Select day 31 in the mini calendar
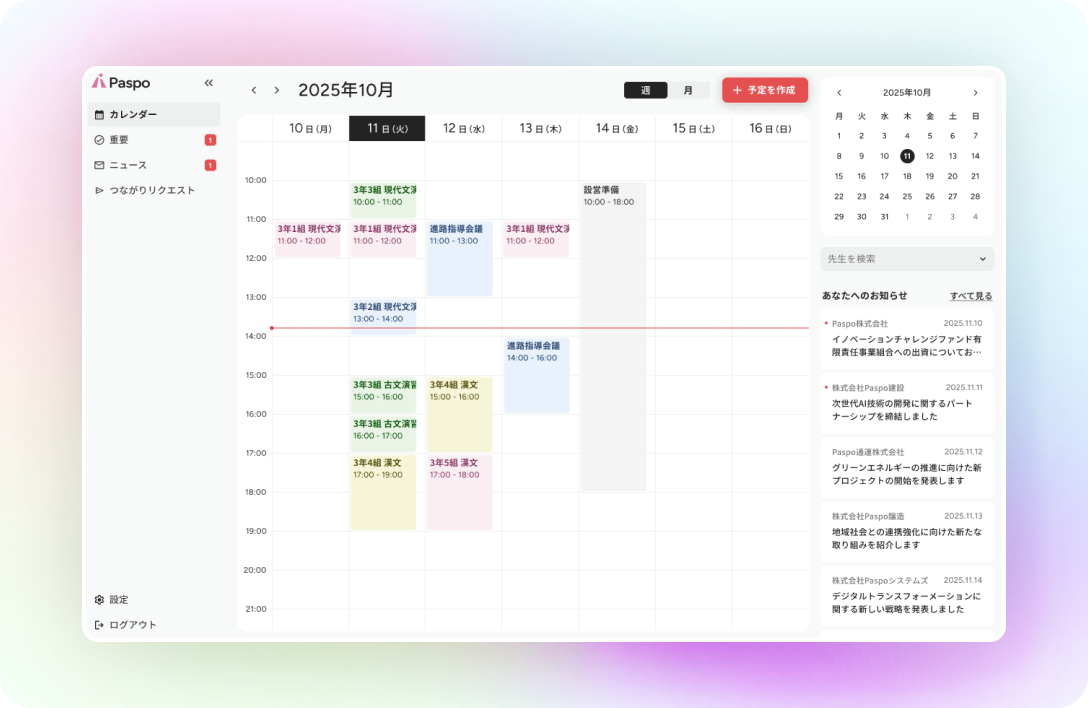The width and height of the screenshot is (1088, 708). (x=884, y=217)
